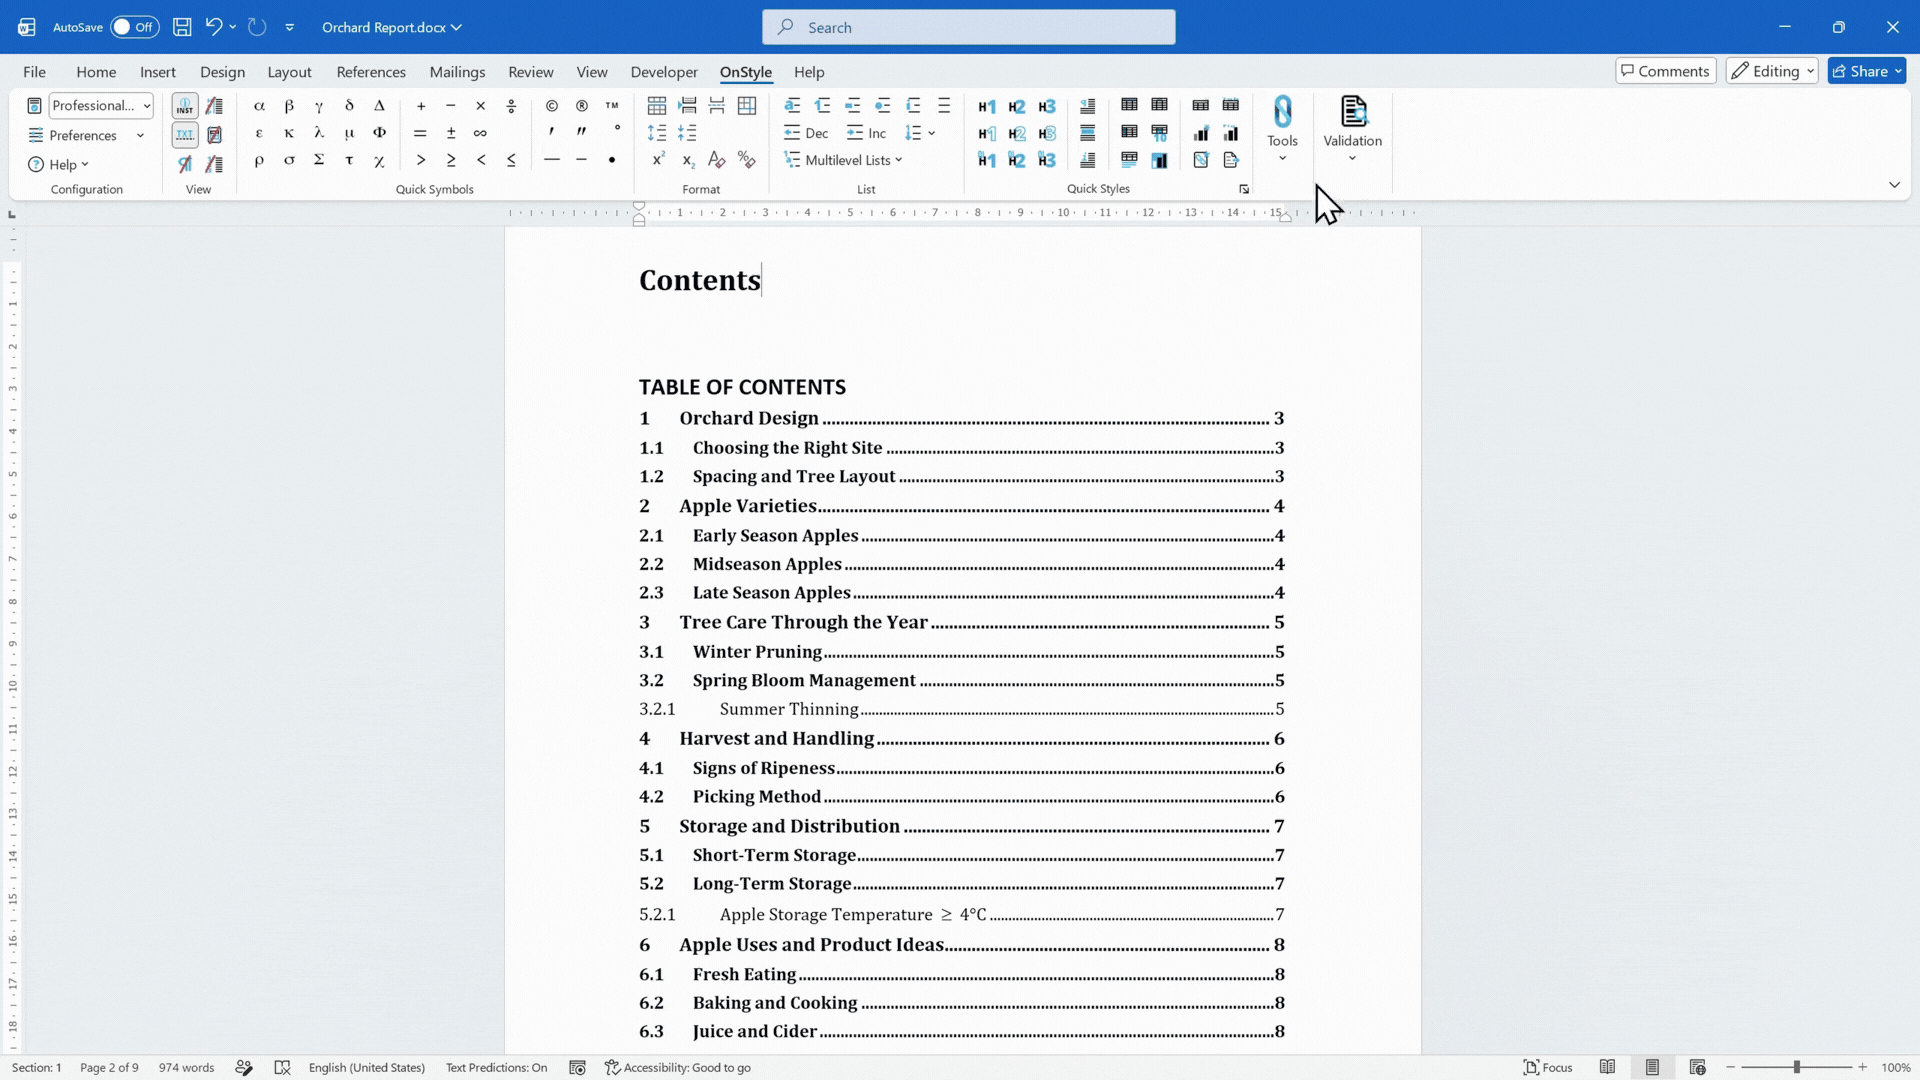Screen dimensions: 1920x1080
Task: Save the document
Action: click(182, 27)
